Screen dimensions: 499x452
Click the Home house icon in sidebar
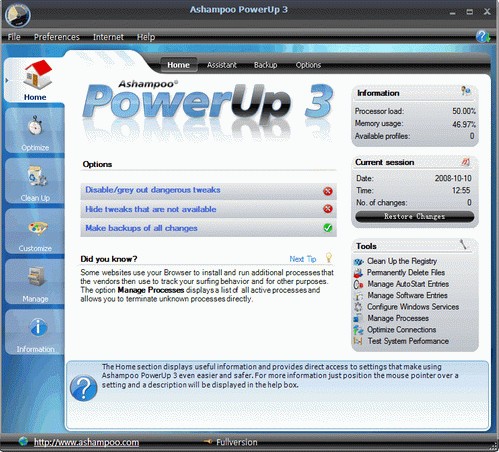[x=37, y=75]
